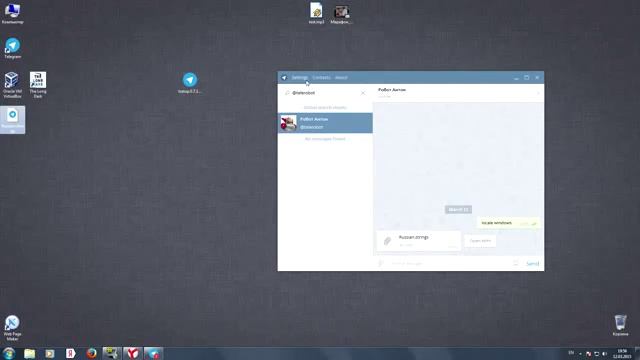Click the March 12 date badge

pos(458,209)
